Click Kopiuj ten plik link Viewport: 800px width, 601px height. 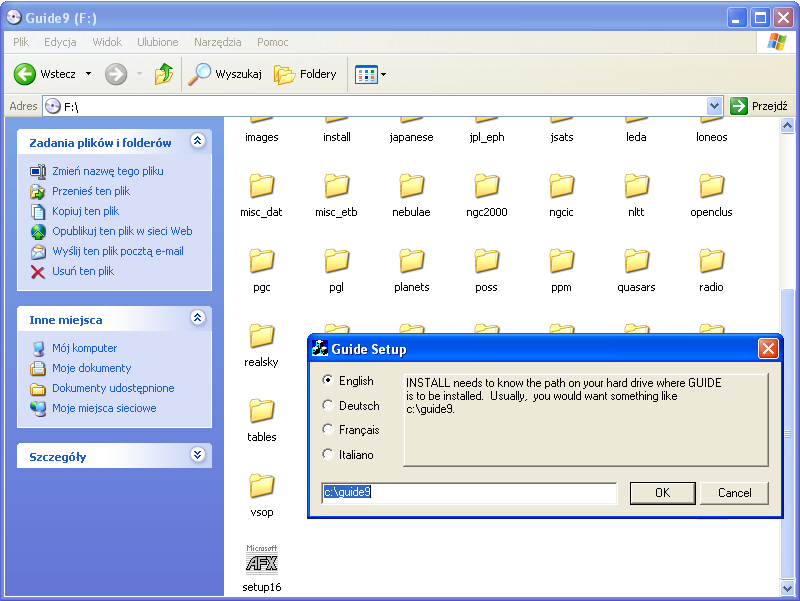click(85, 211)
